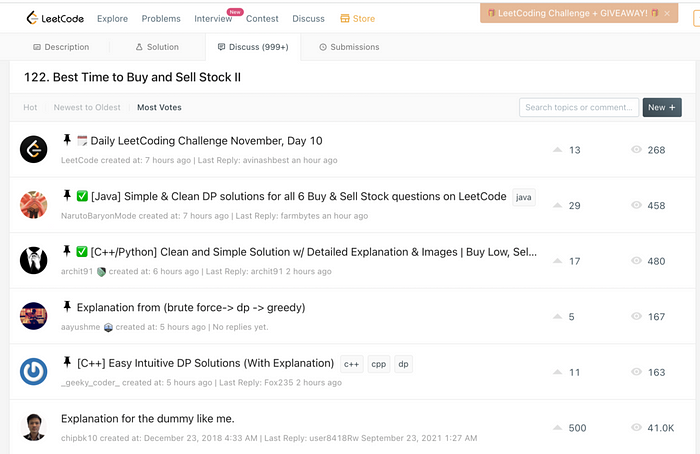This screenshot has height=454, width=700.
Task: Open the Explore menu item
Action: point(112,19)
